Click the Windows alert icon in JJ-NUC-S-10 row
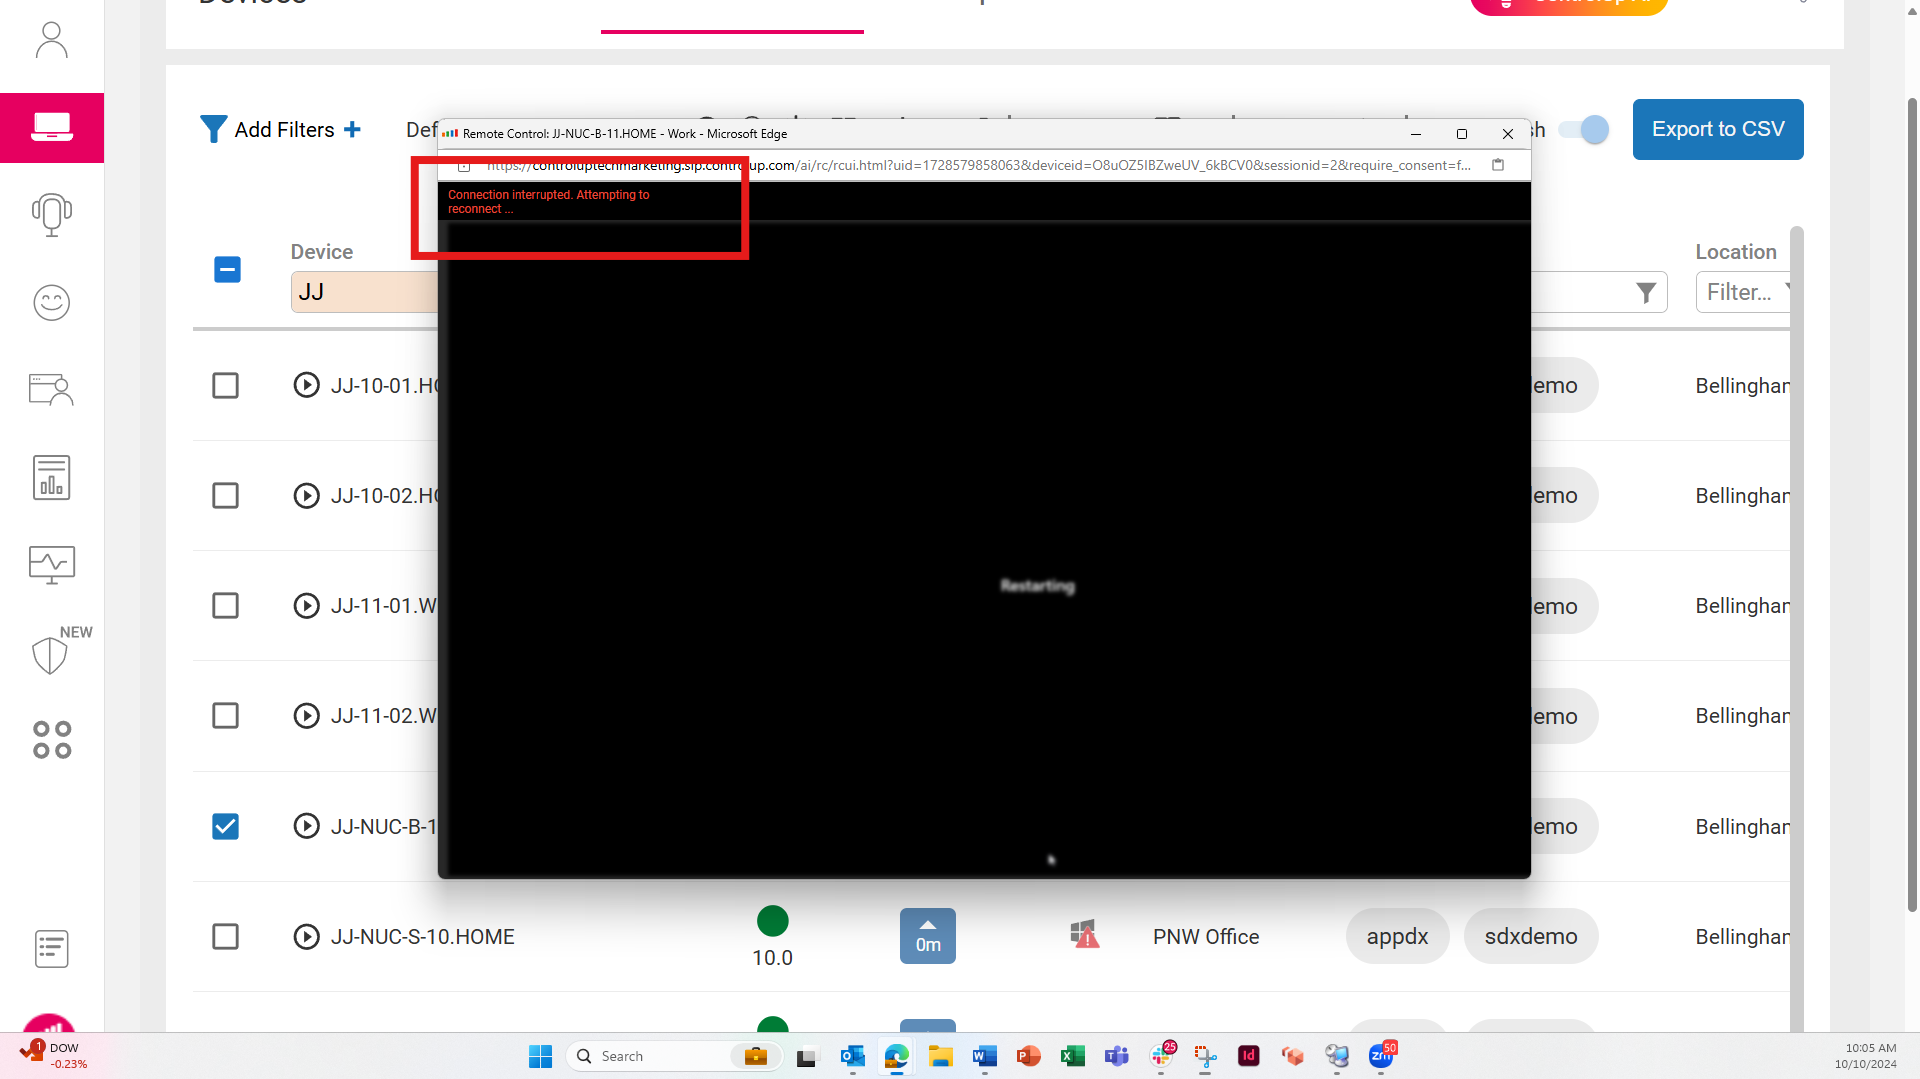1920x1079 pixels. 1085,935
